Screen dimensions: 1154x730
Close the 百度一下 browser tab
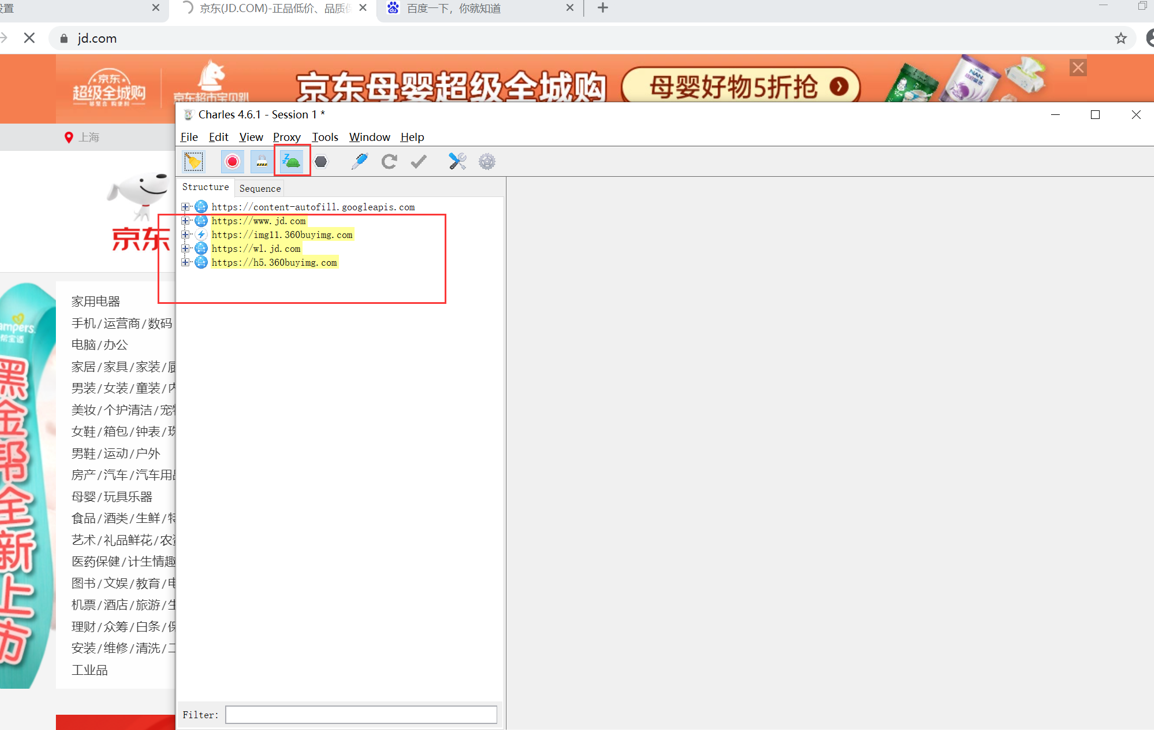[x=570, y=8]
